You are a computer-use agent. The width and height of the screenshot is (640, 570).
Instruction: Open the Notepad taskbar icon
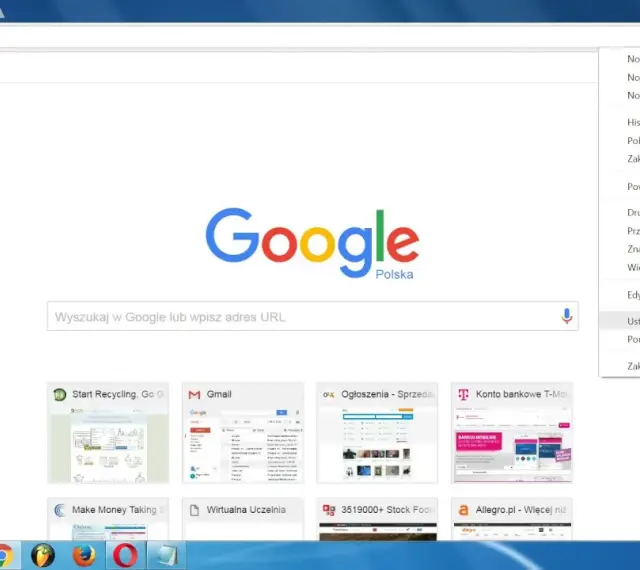tap(166, 556)
